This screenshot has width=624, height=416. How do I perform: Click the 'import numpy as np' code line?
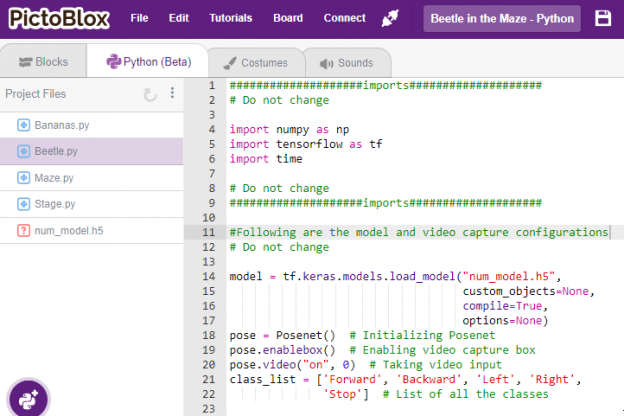point(289,129)
